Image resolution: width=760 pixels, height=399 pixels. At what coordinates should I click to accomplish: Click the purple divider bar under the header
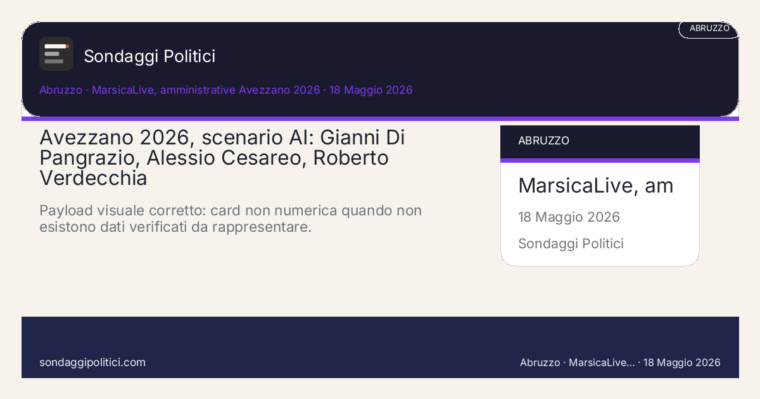pyautogui.click(x=380, y=118)
